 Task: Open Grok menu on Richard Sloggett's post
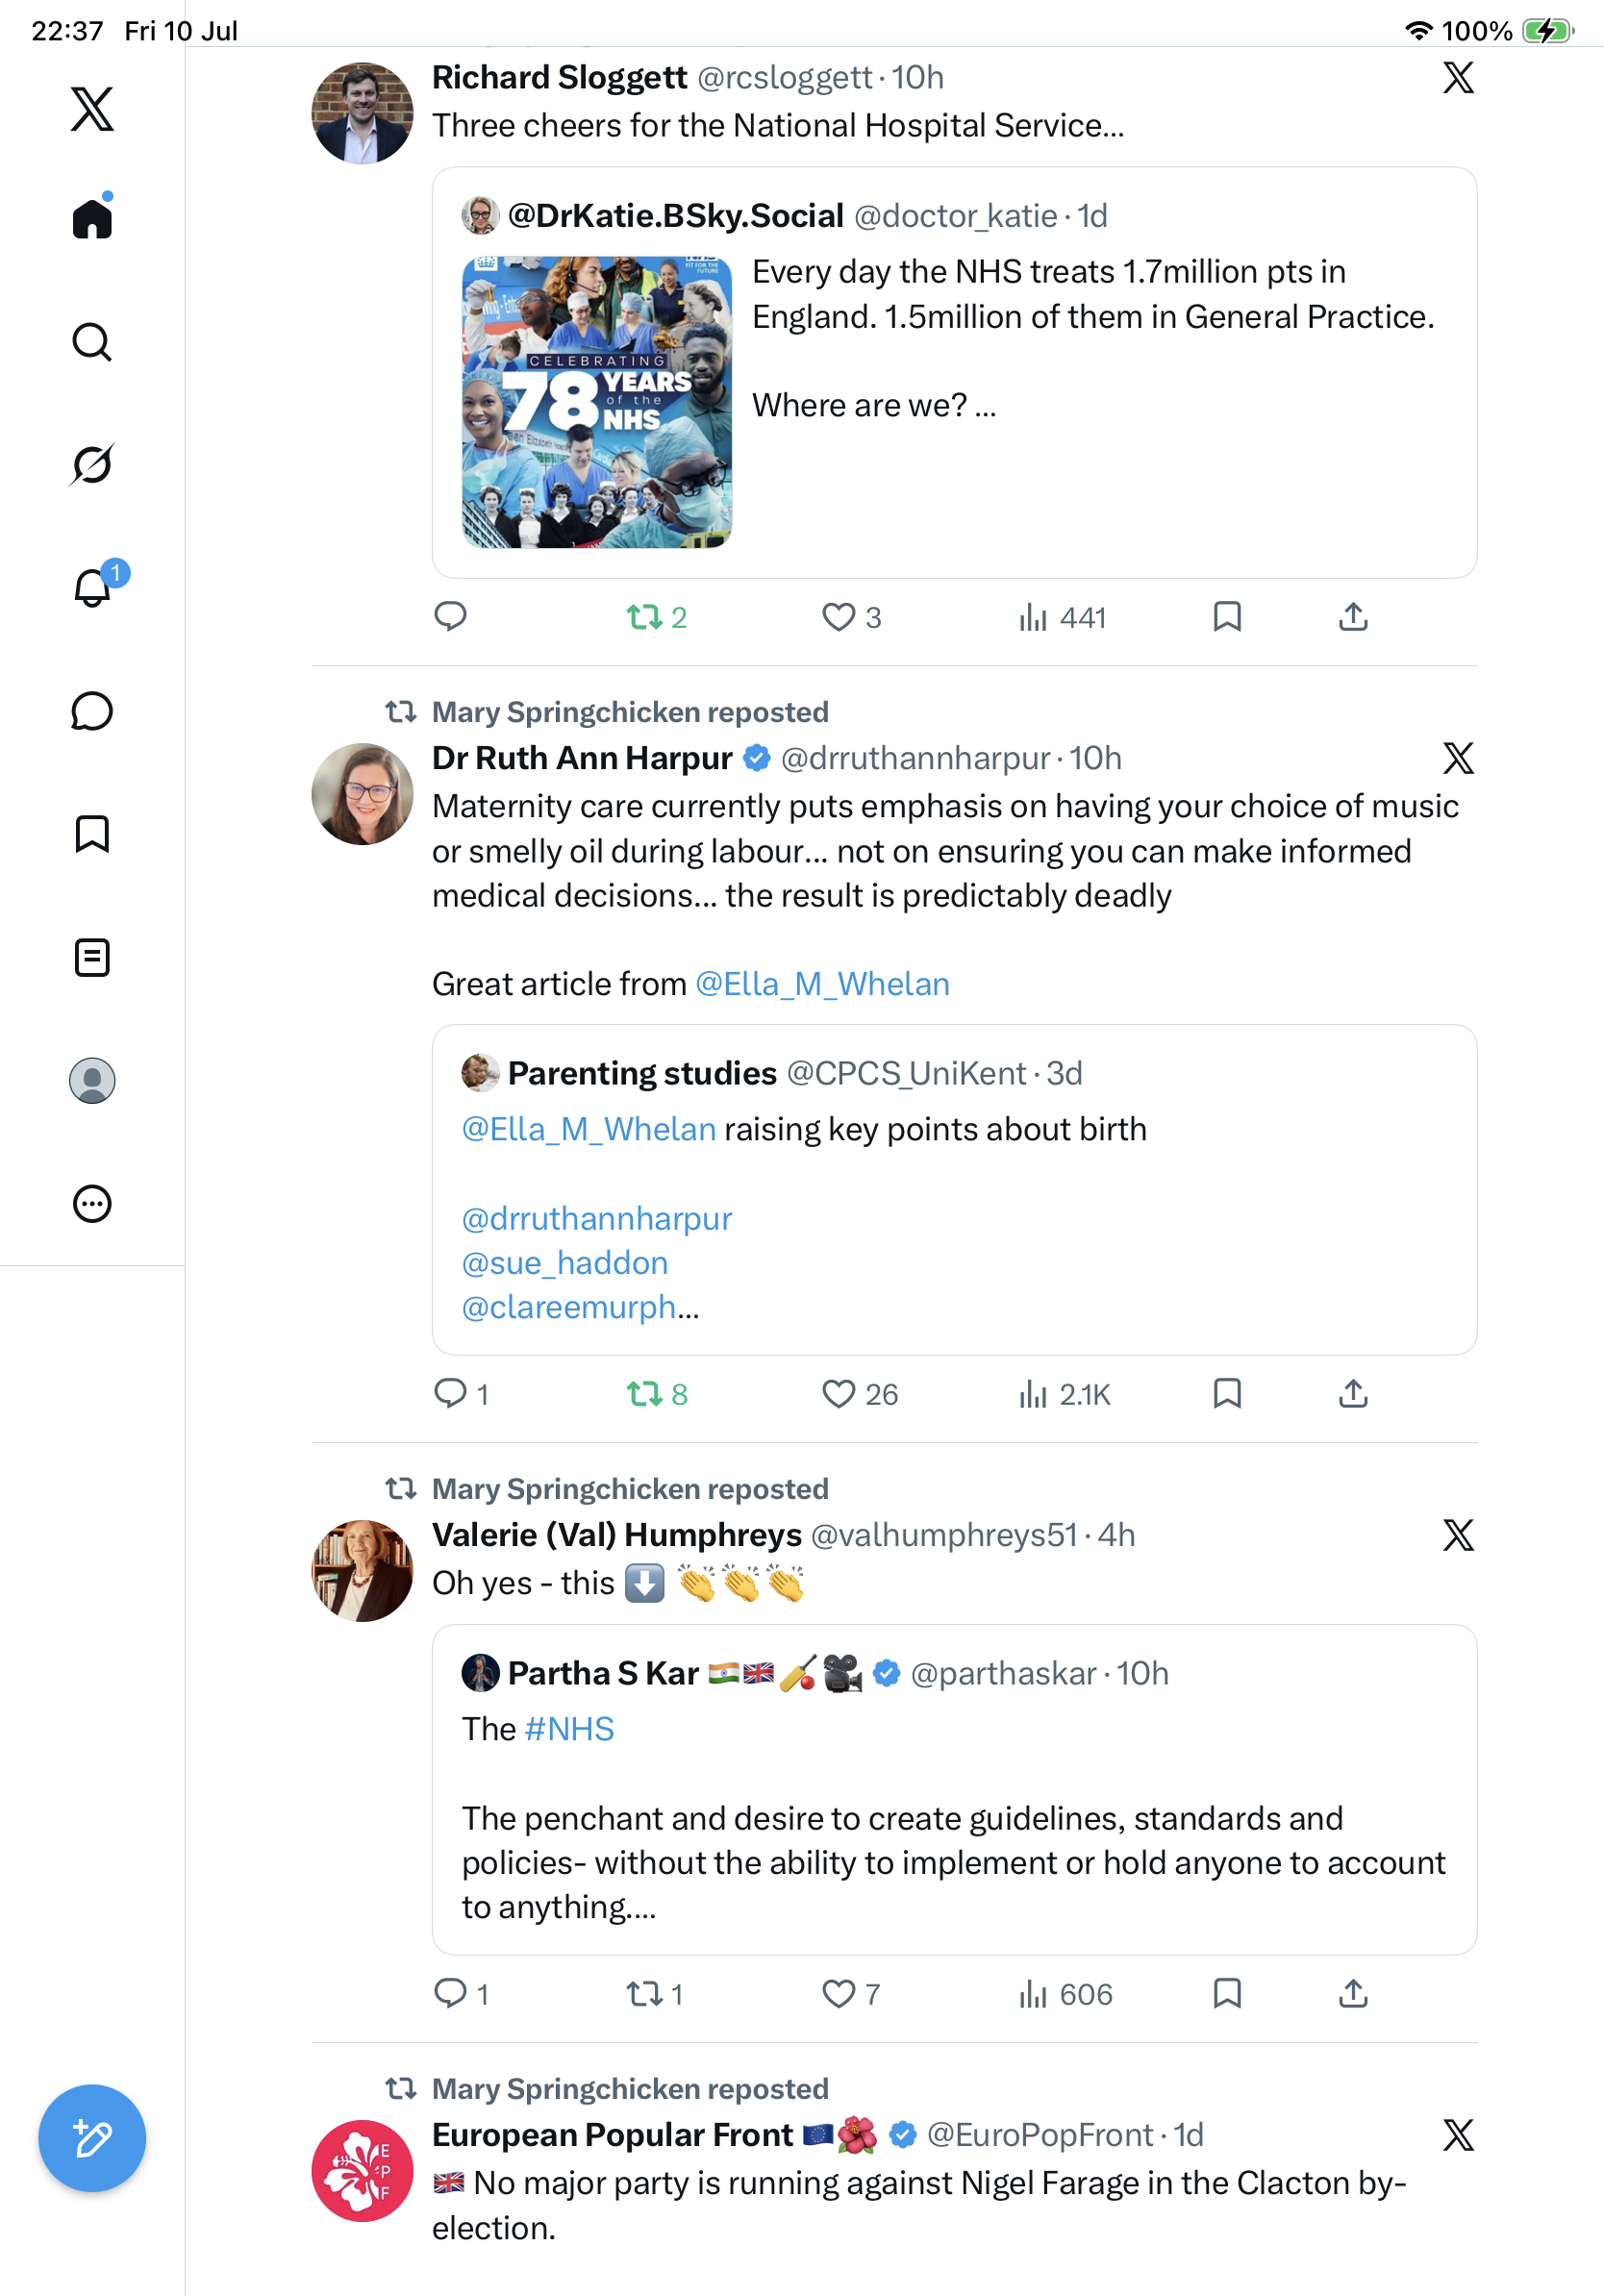pyautogui.click(x=1458, y=78)
